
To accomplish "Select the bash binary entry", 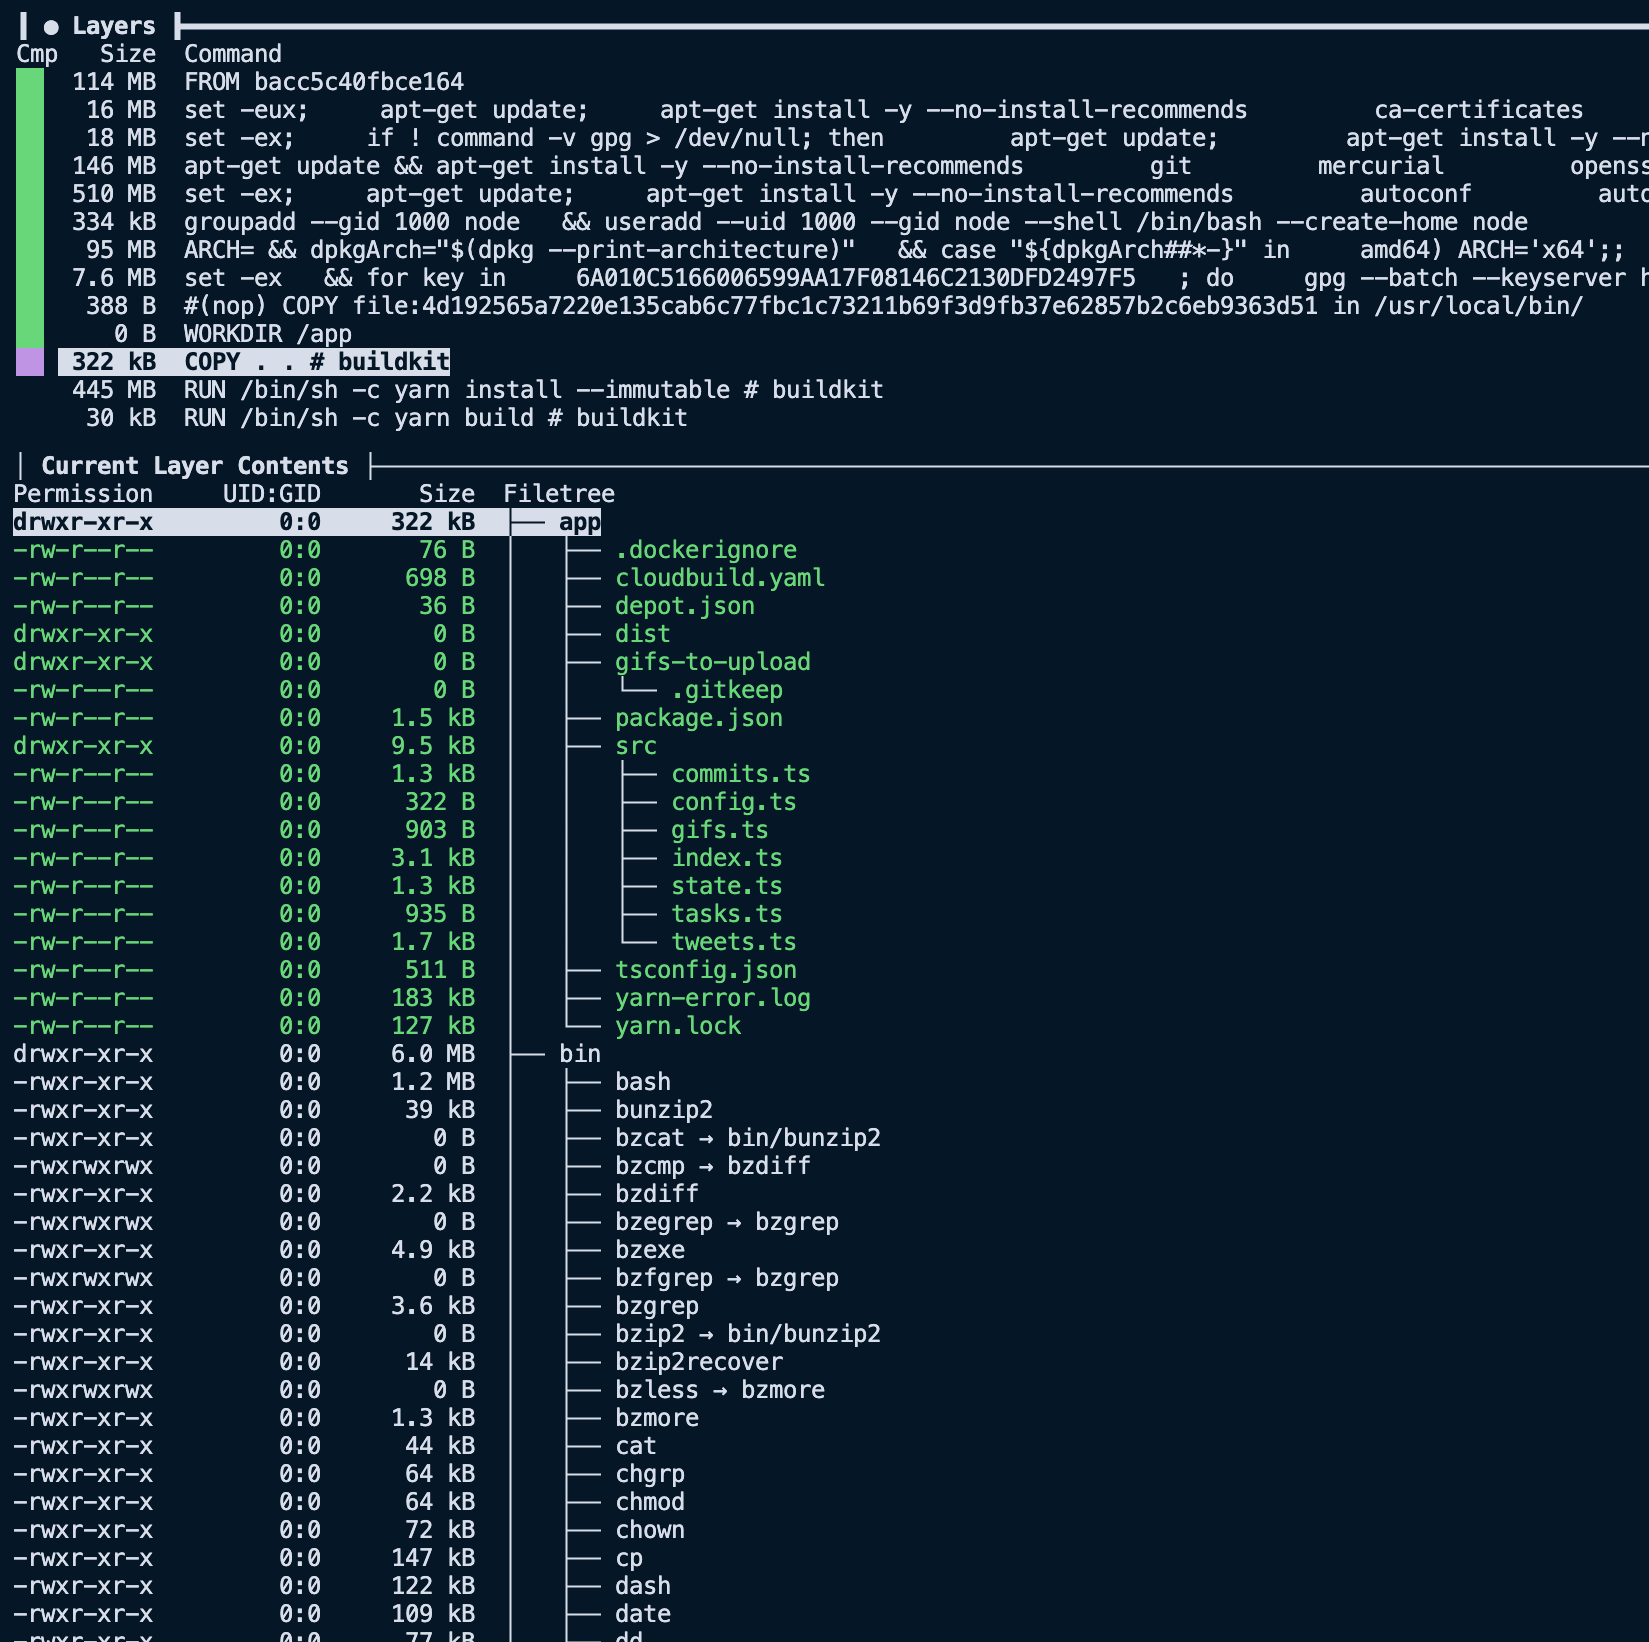I will [x=642, y=1082].
